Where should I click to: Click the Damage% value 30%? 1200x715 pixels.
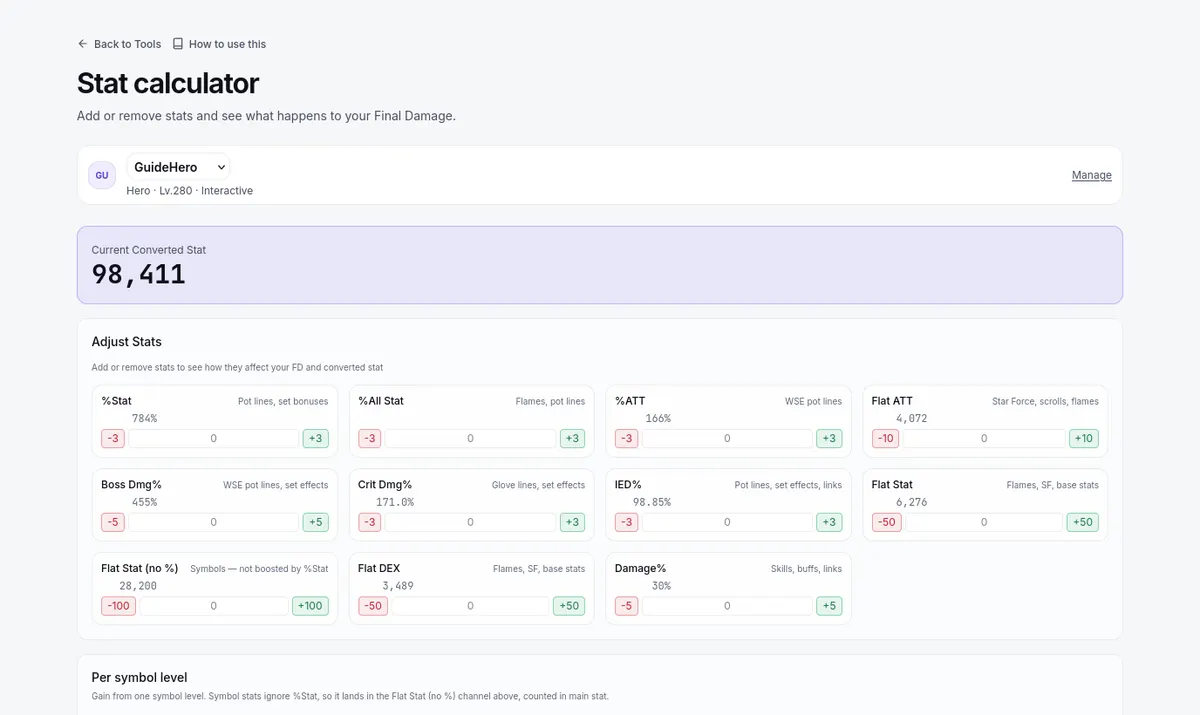click(661, 586)
